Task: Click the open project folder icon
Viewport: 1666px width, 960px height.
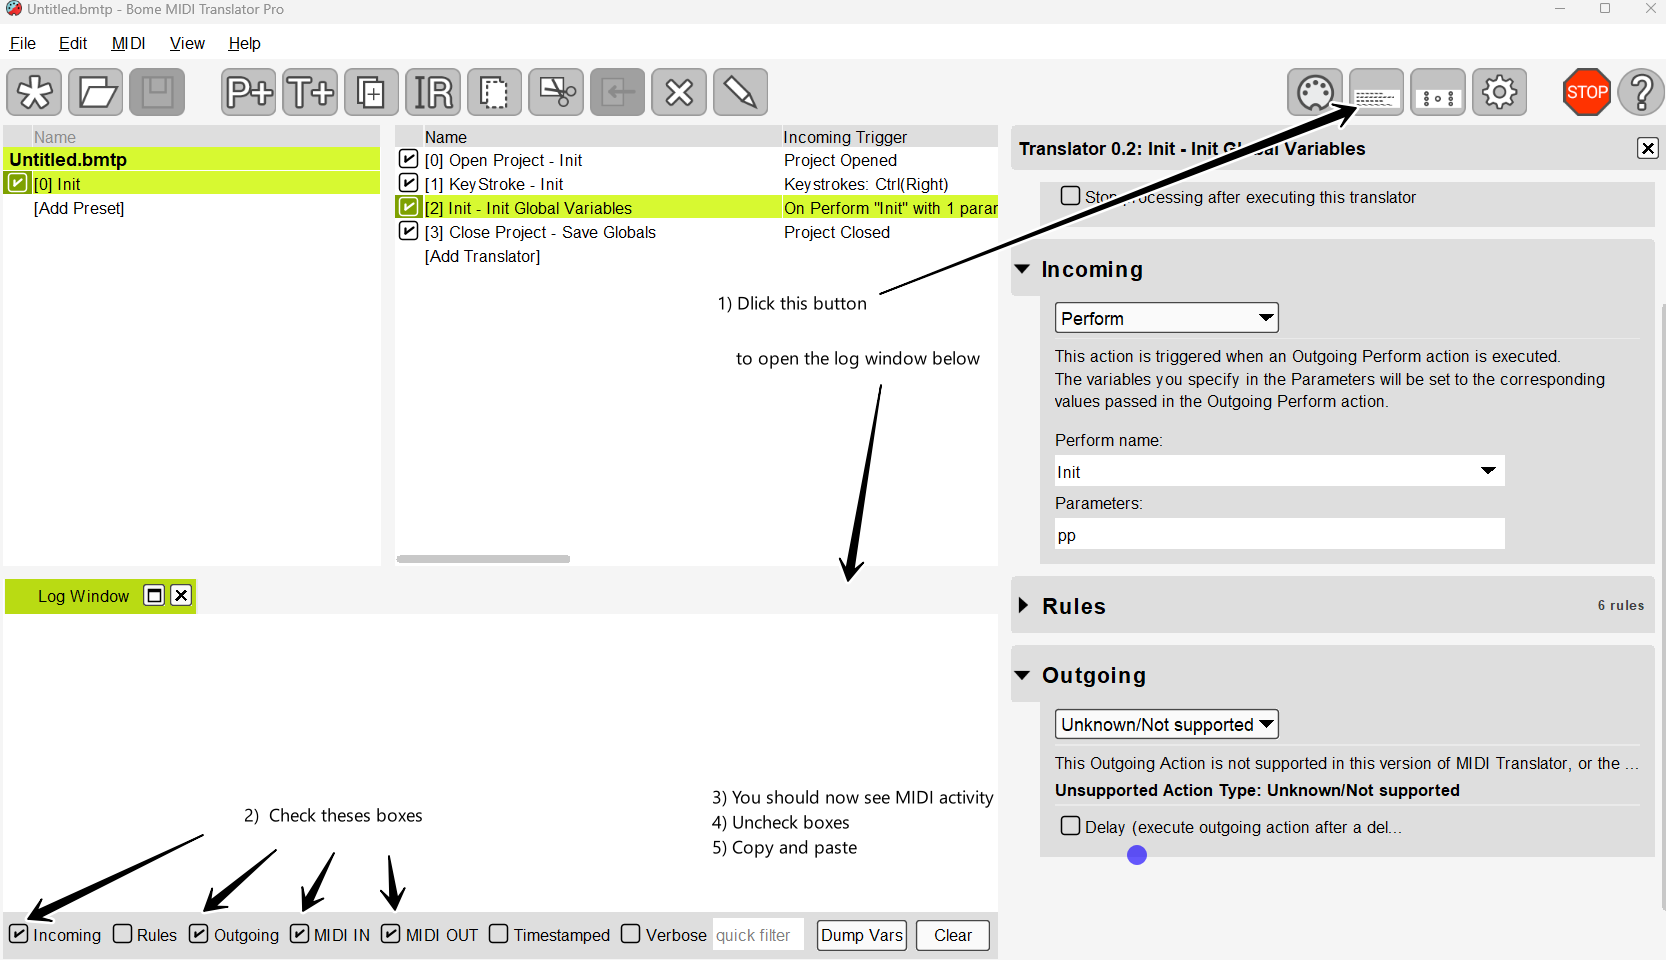Action: pos(96,93)
